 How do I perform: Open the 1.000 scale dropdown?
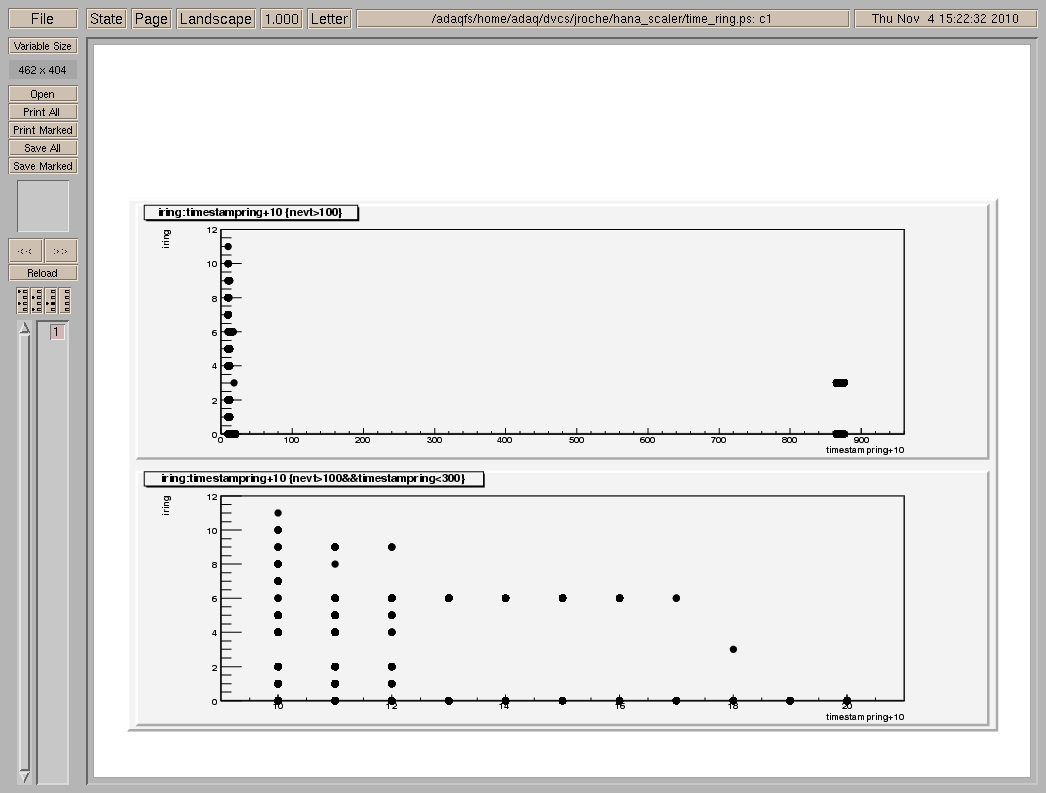pos(282,19)
